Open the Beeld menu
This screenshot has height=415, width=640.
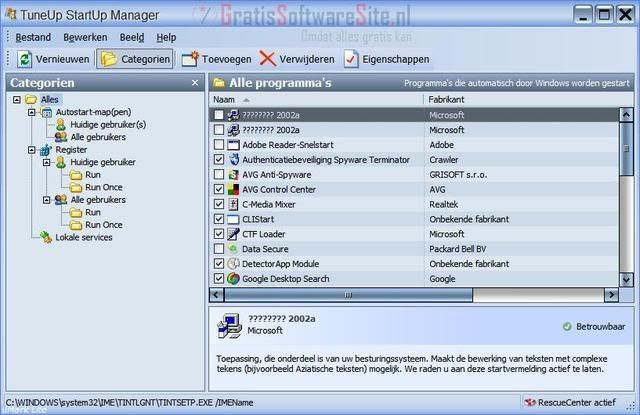pyautogui.click(x=132, y=38)
